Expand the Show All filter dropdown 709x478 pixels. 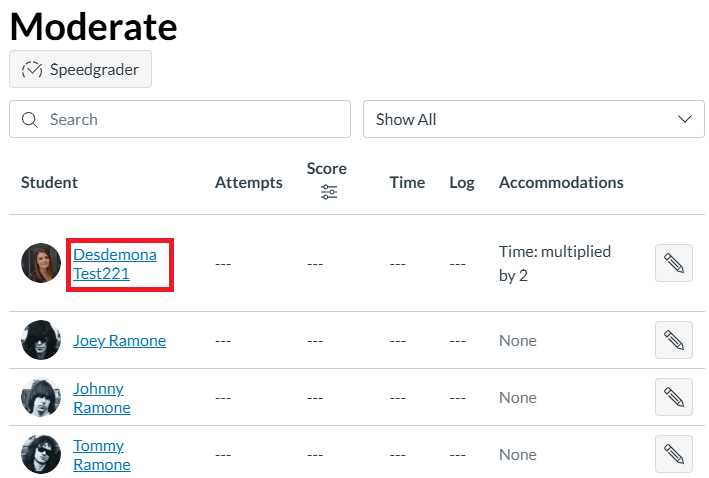click(520, 119)
